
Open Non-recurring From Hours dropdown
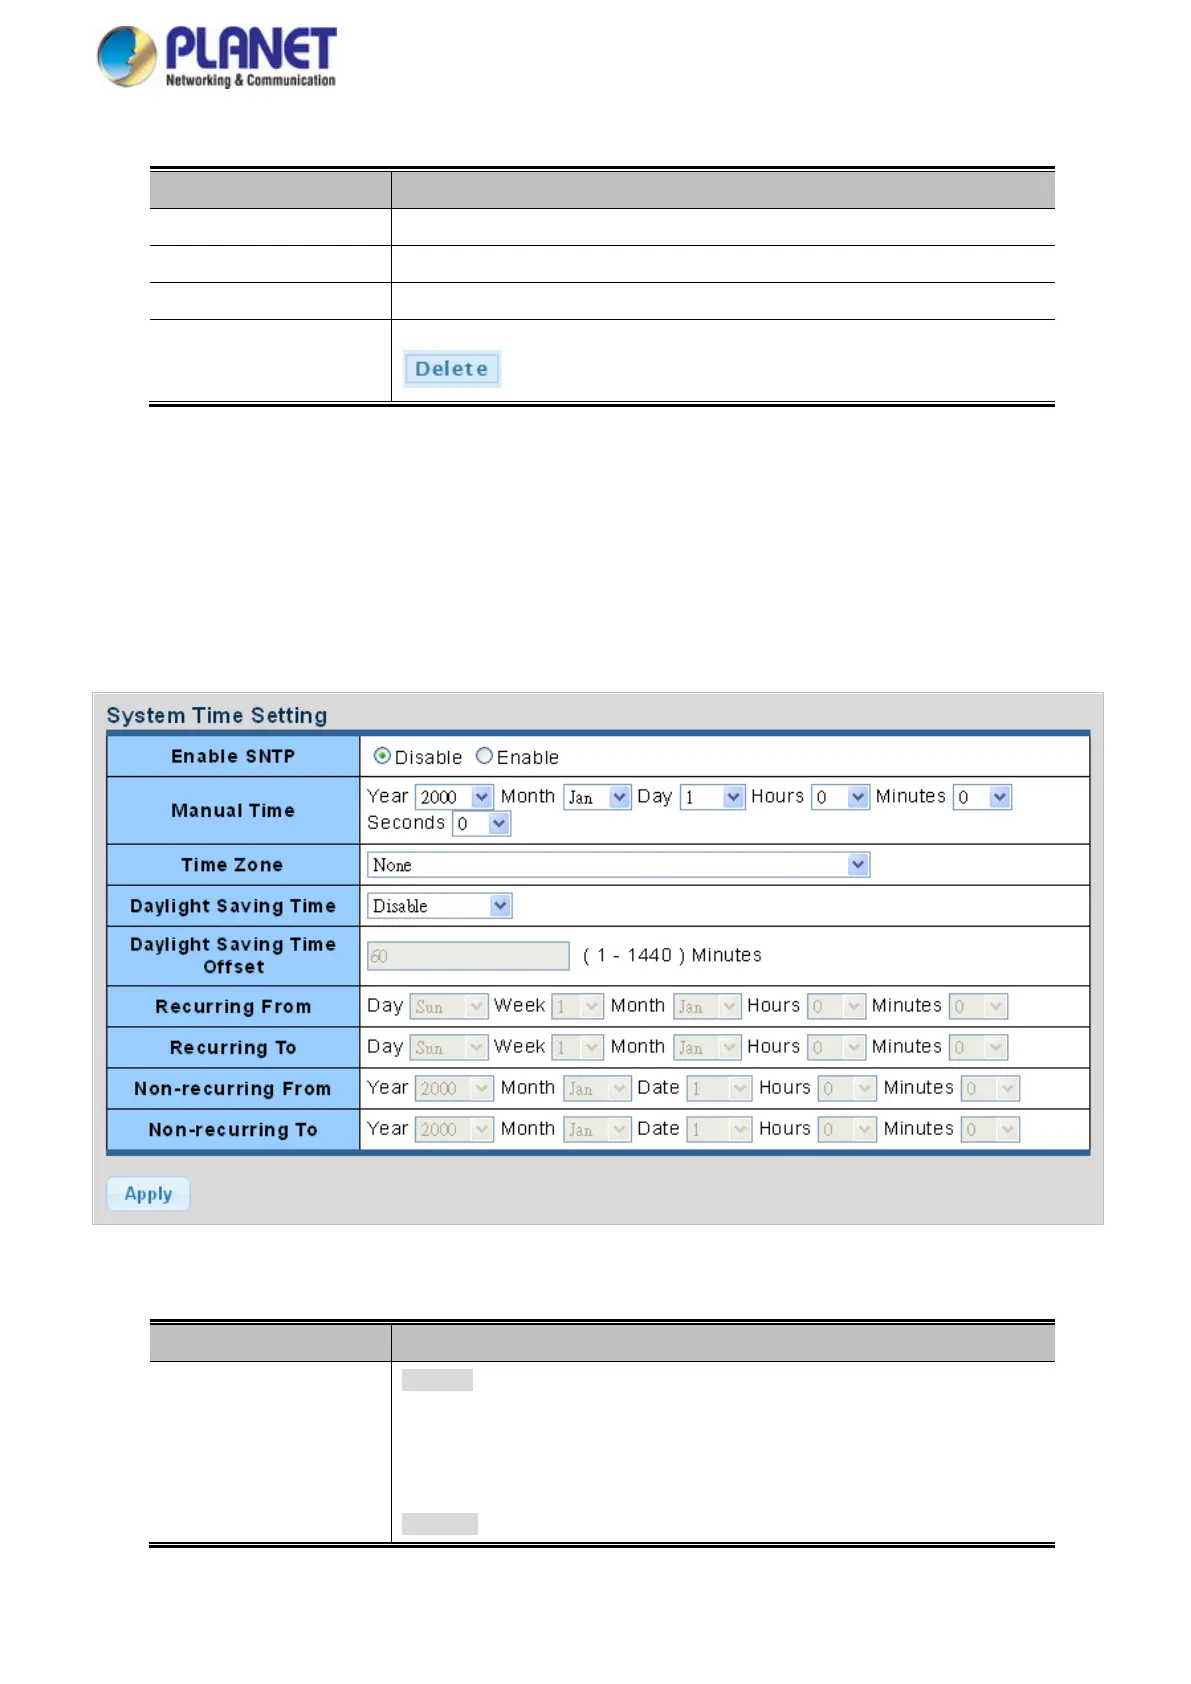[x=847, y=1088]
